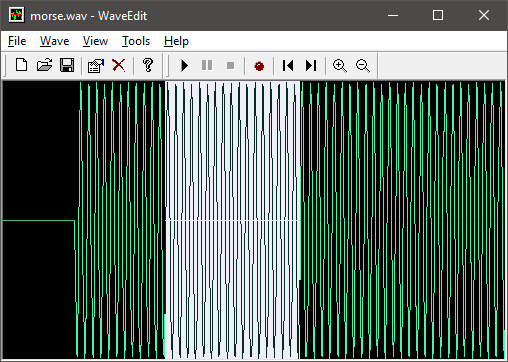Open the Tools menu
Viewport: 508px width, 362px height.
136,41
